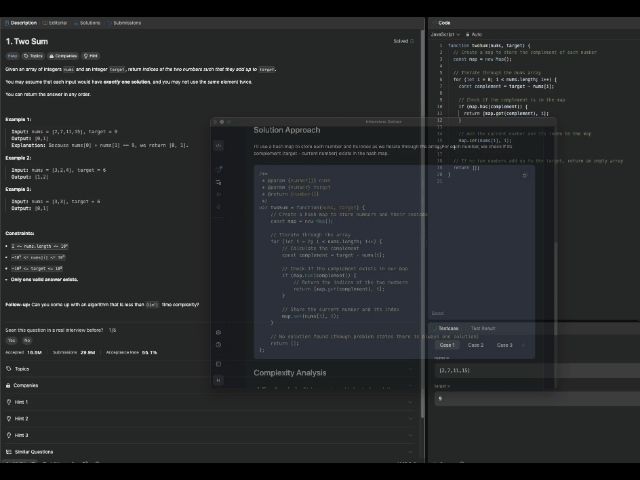Open the Solutions tab
Image resolution: width=640 pixels, height=480 pixels.
pyautogui.click(x=89, y=22)
